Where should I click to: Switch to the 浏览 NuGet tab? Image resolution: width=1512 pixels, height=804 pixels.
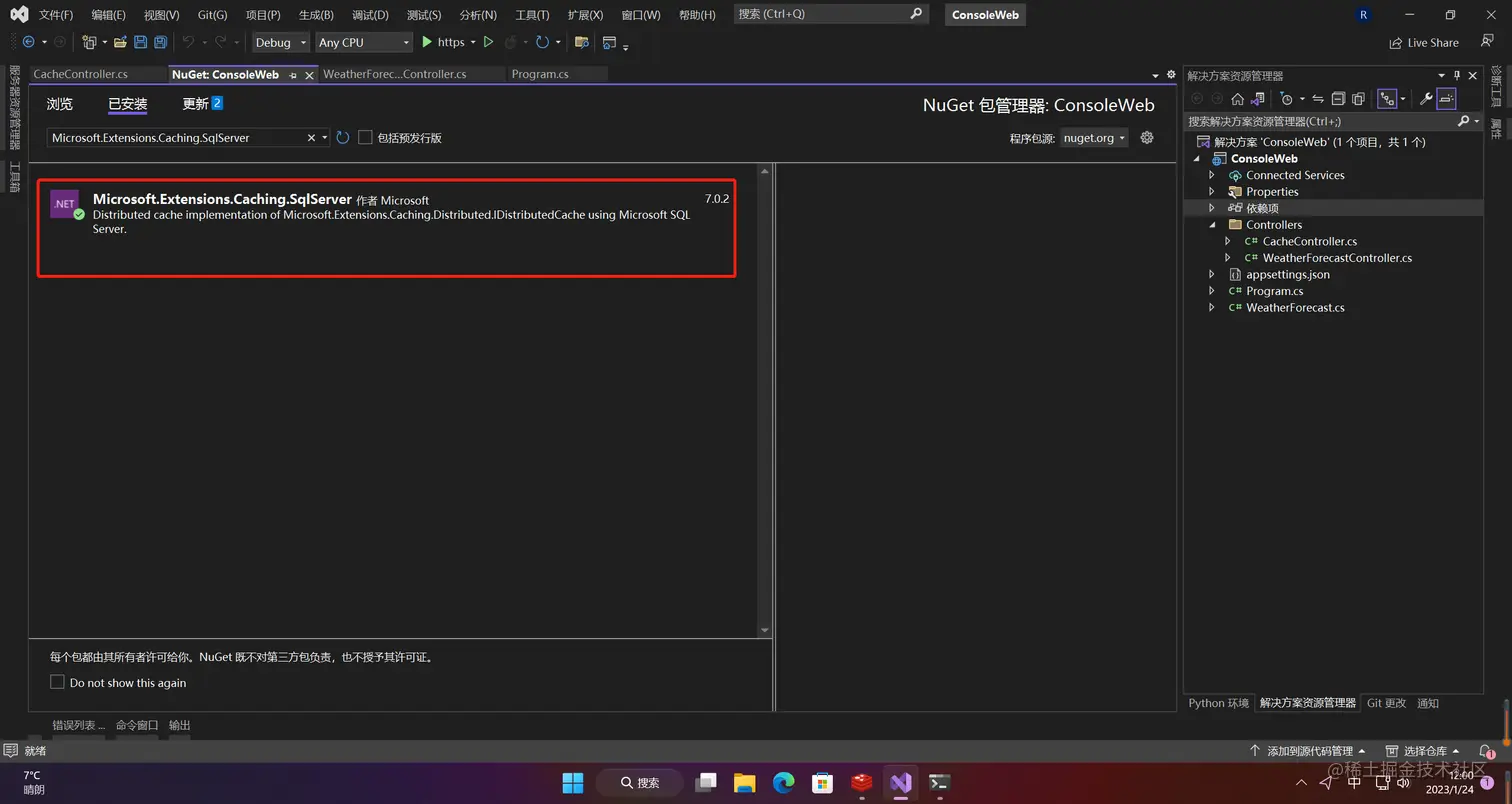(60, 104)
